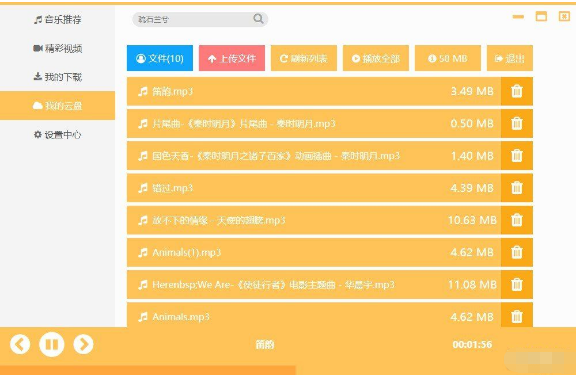Open 音乐推荐 in the sidebar
The height and width of the screenshot is (375, 577).
coord(57,20)
